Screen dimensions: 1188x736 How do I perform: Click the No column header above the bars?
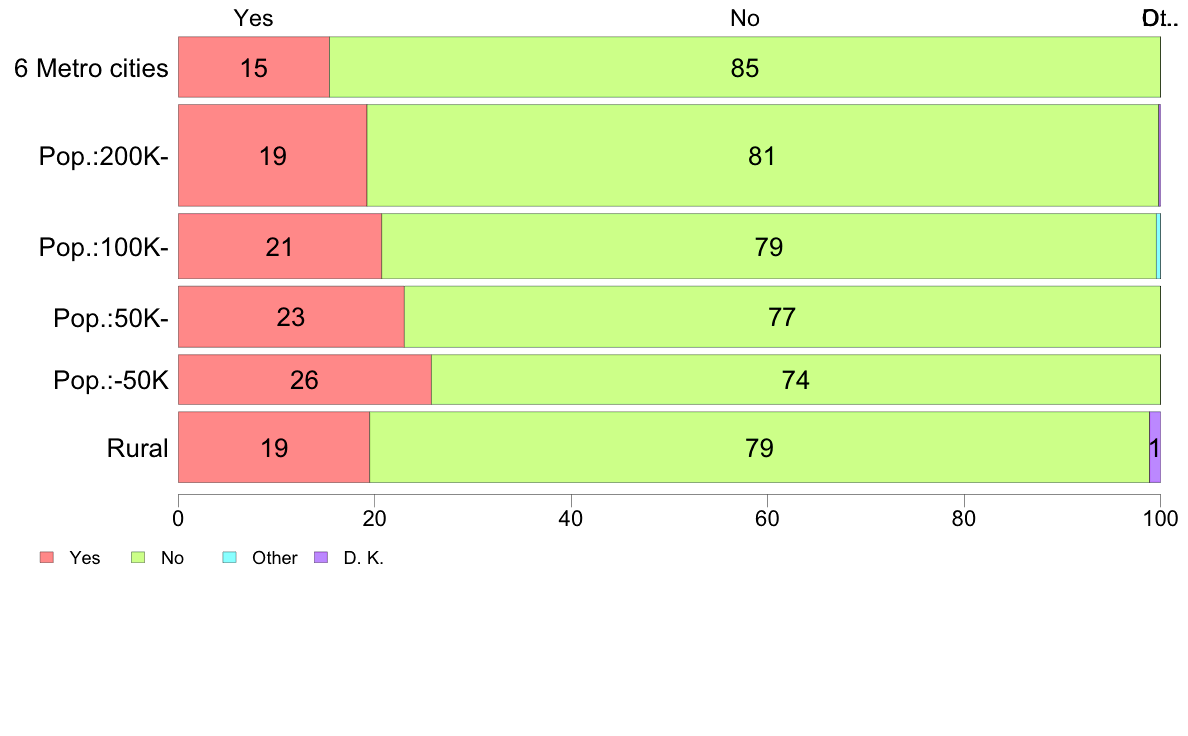(745, 18)
